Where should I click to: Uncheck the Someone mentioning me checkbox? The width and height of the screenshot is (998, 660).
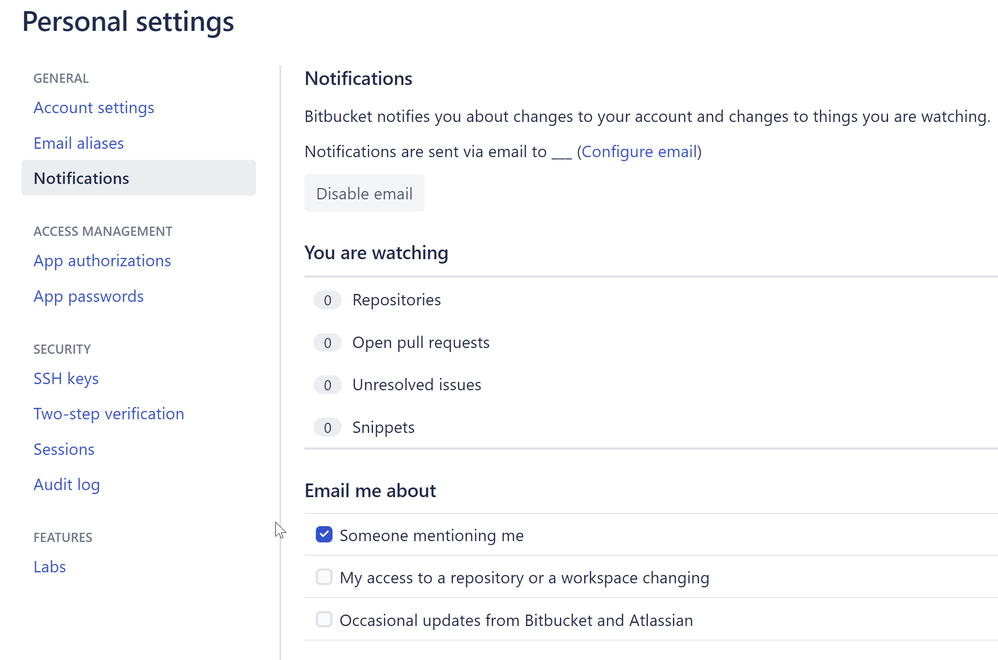pos(324,535)
